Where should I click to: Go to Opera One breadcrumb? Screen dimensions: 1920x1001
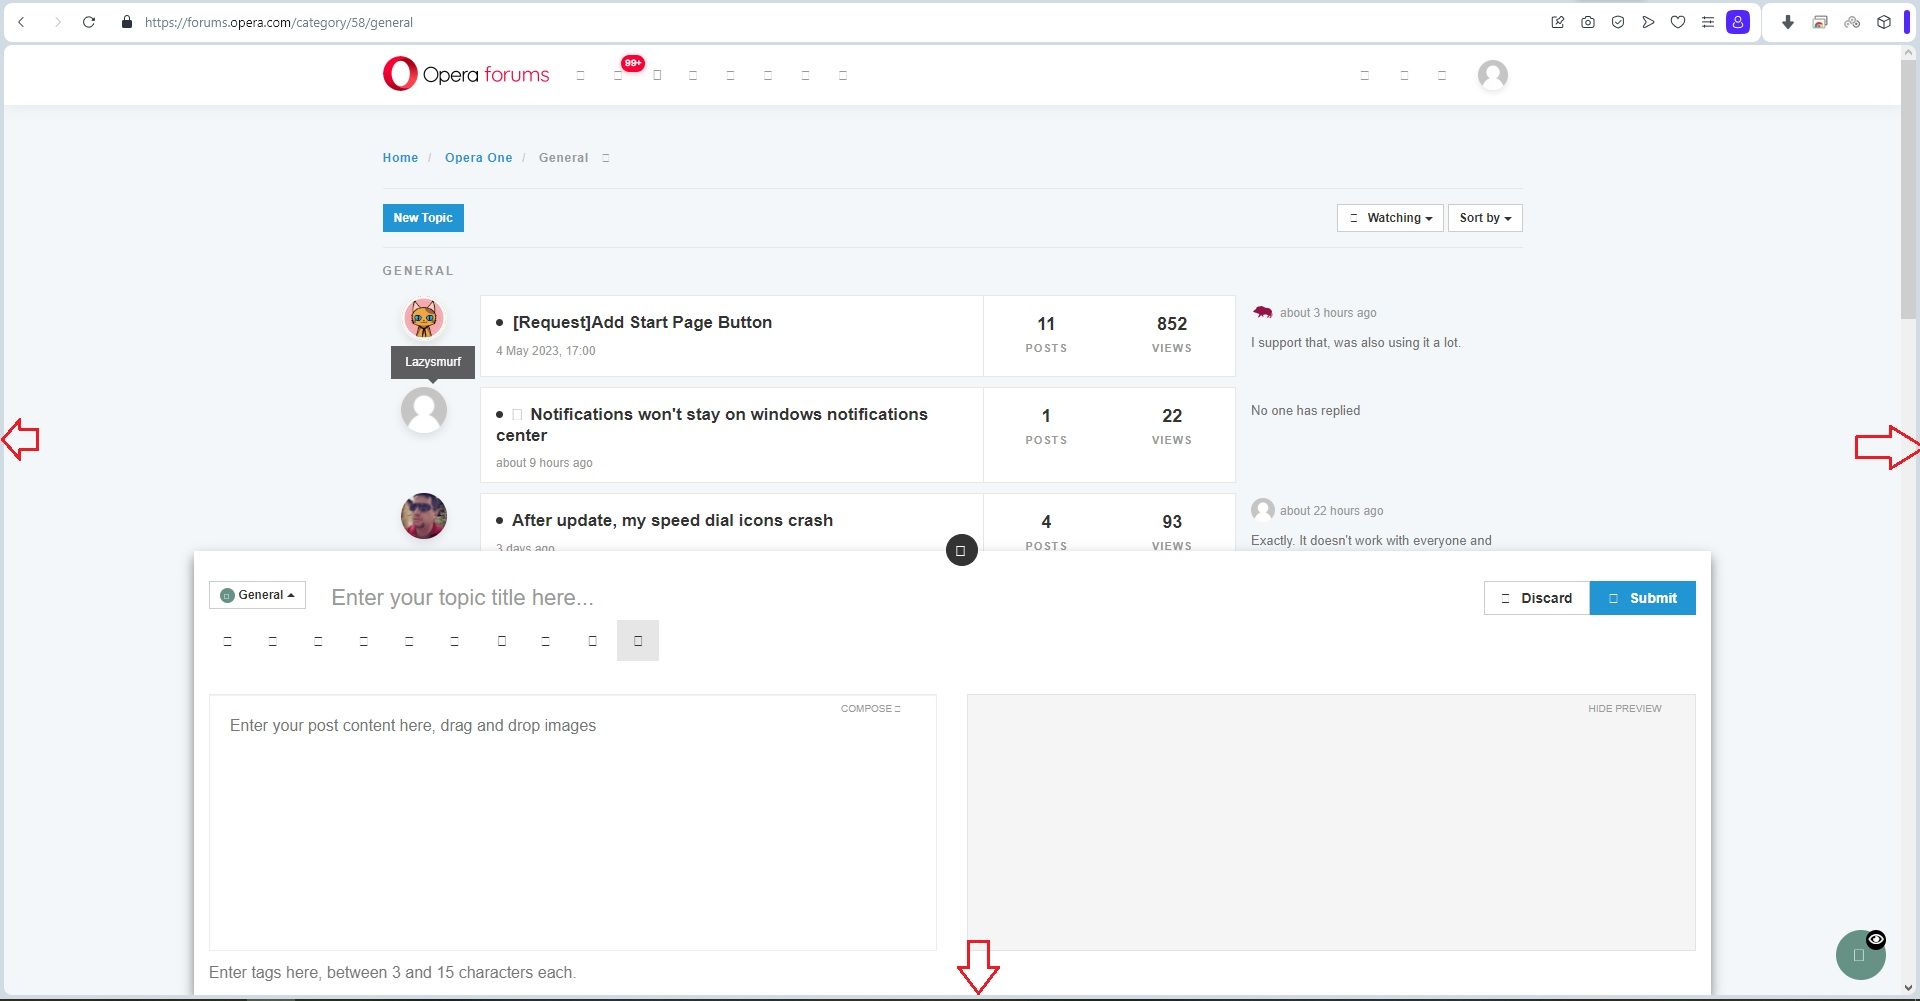click(478, 158)
